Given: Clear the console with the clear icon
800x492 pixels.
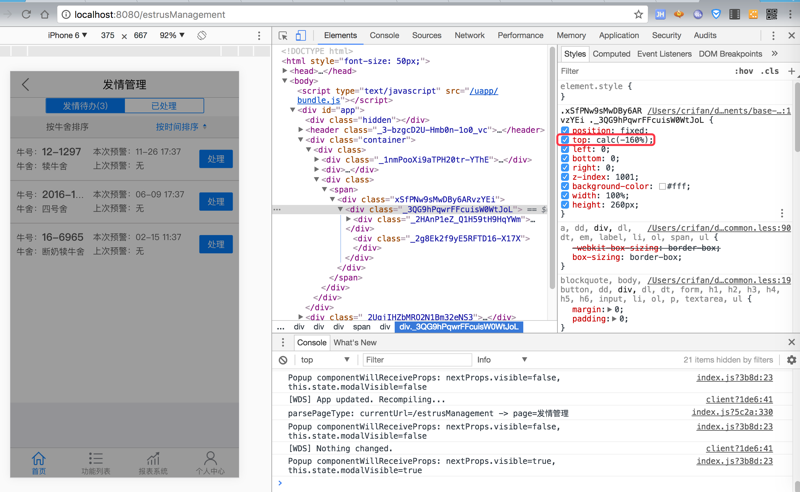Looking at the screenshot, I should coord(283,360).
